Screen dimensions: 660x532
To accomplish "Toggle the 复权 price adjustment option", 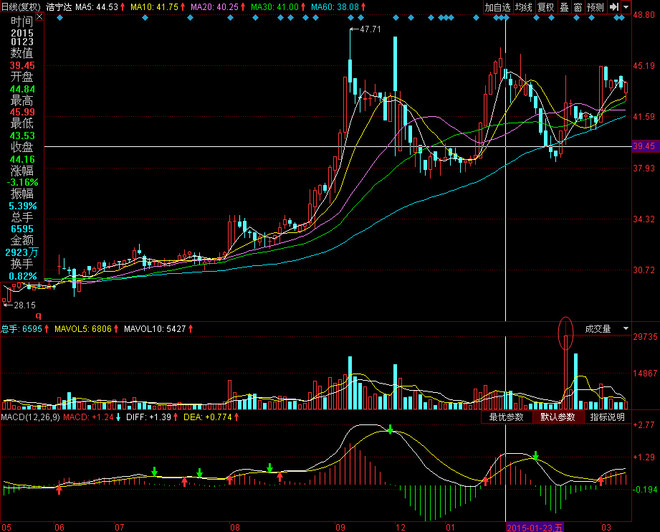I will (546, 7).
